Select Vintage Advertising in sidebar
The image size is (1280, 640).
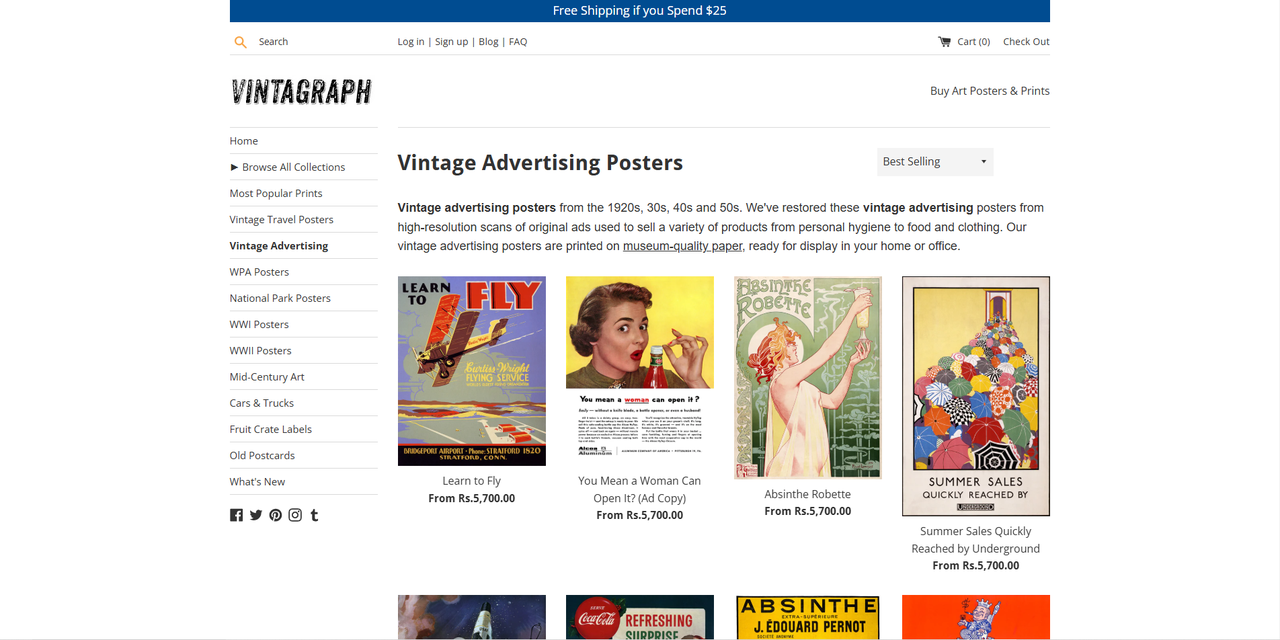point(279,245)
